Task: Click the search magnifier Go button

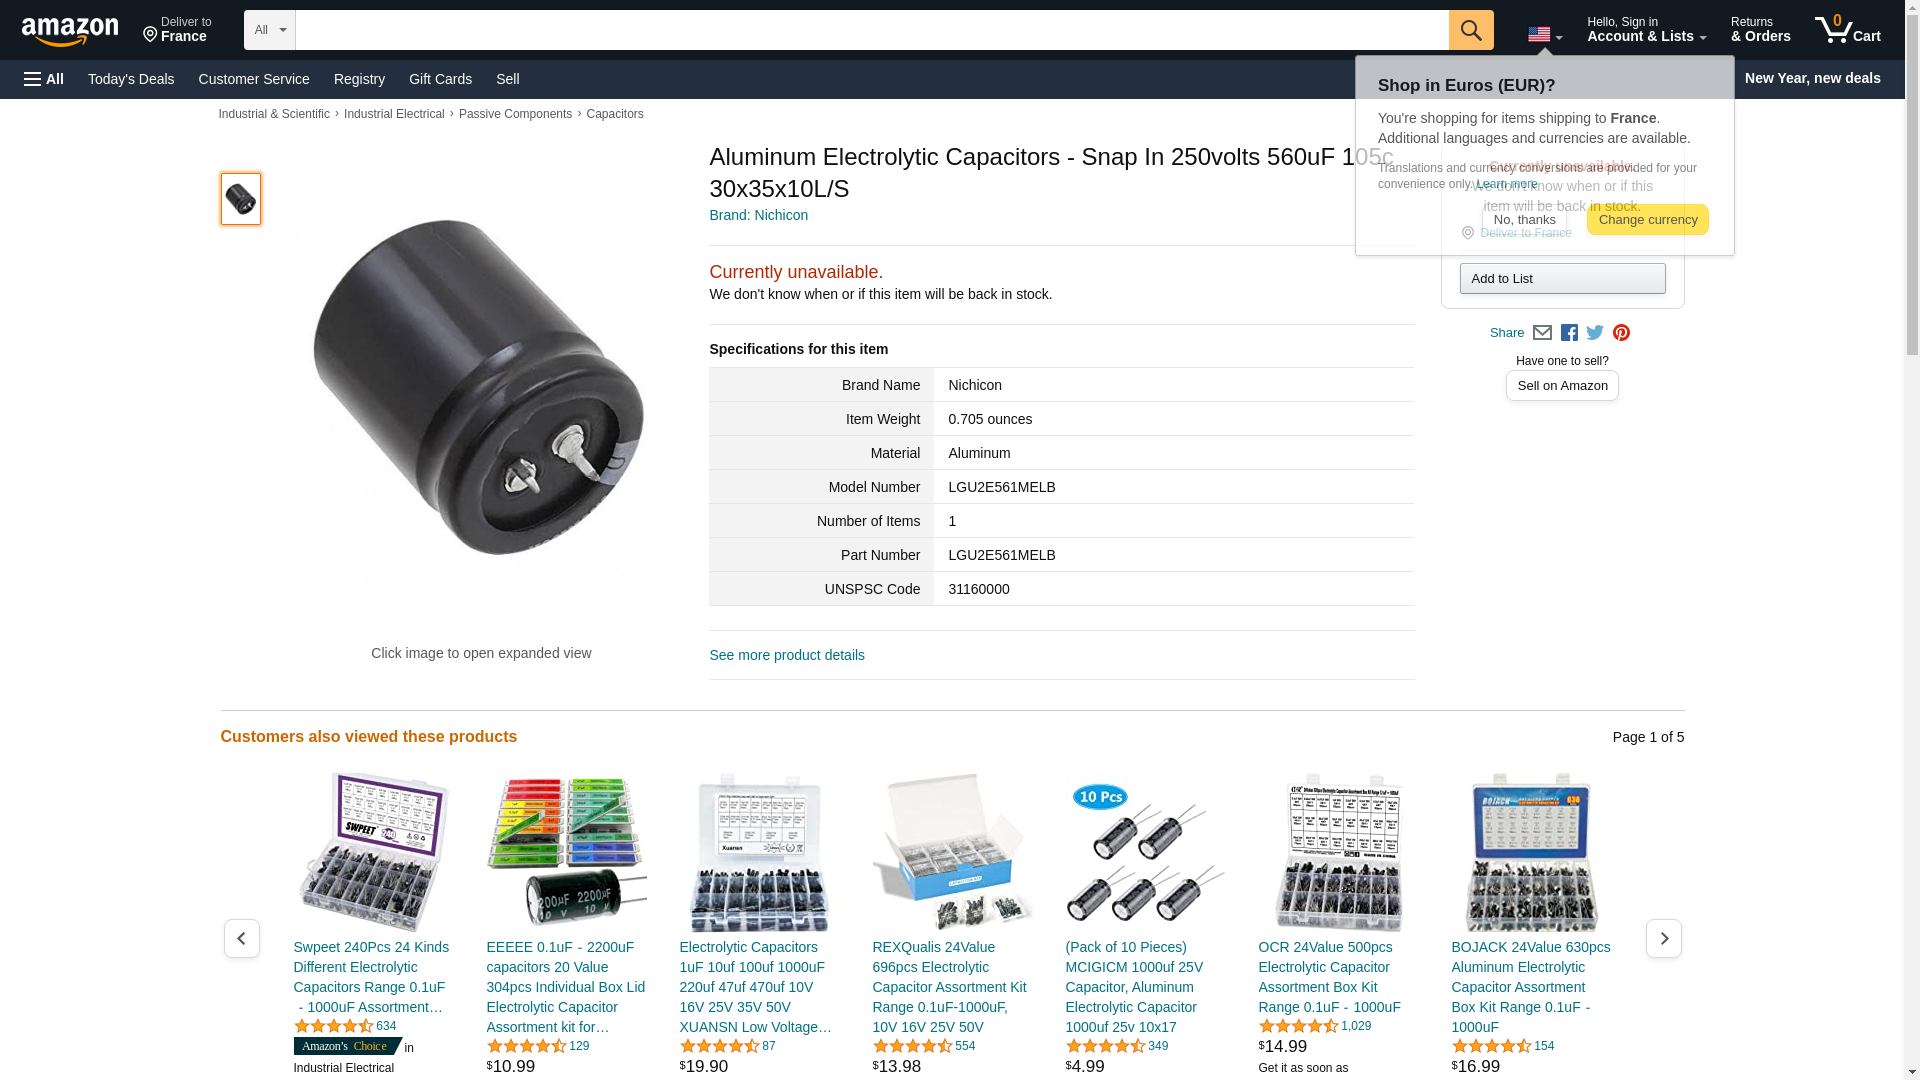Action: pos(1471,30)
